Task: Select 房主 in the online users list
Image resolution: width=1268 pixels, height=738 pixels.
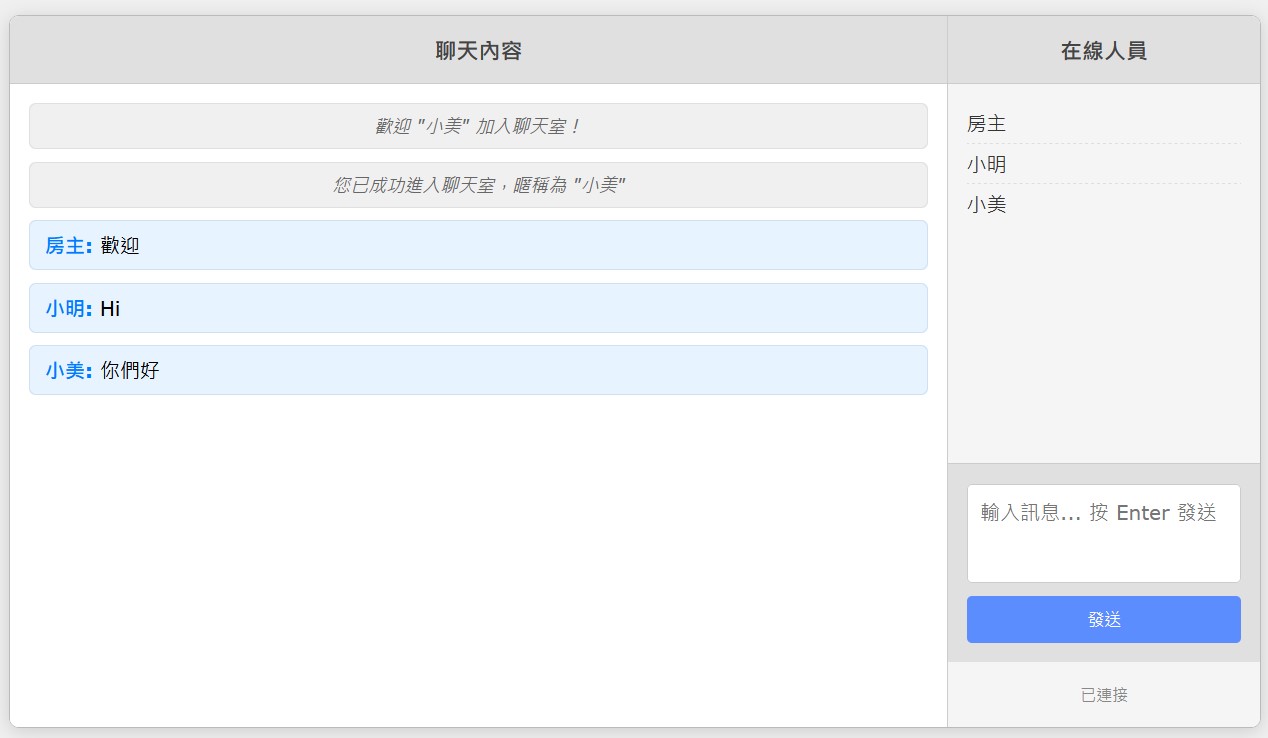Action: pos(1103,124)
